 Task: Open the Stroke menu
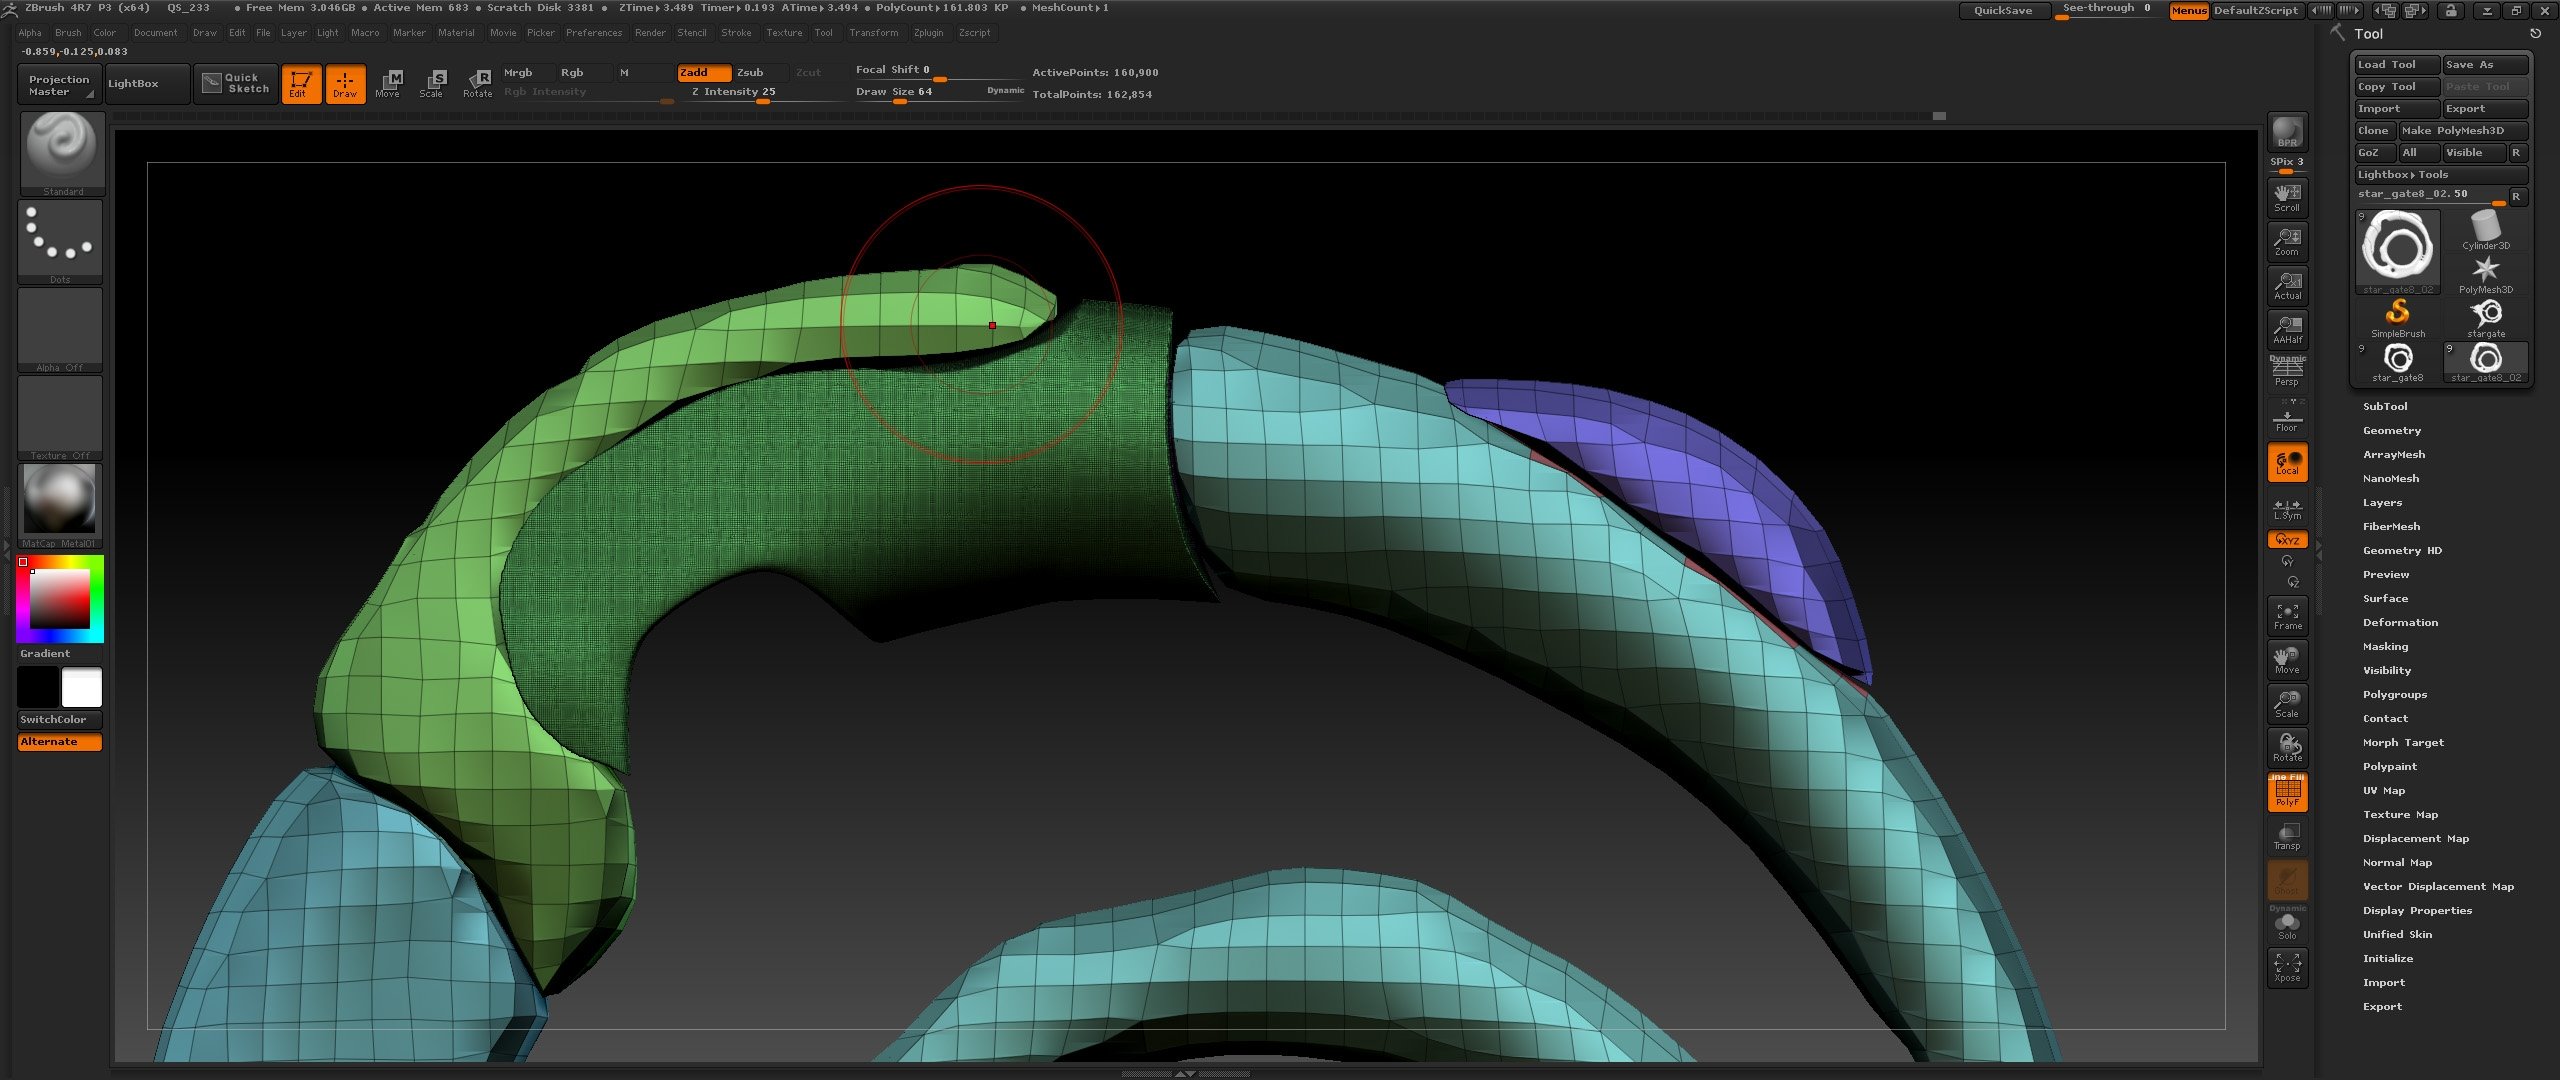pyautogui.click(x=736, y=32)
